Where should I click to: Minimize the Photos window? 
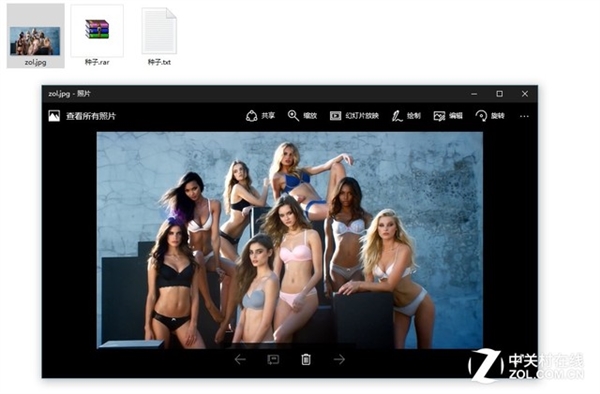(x=474, y=94)
